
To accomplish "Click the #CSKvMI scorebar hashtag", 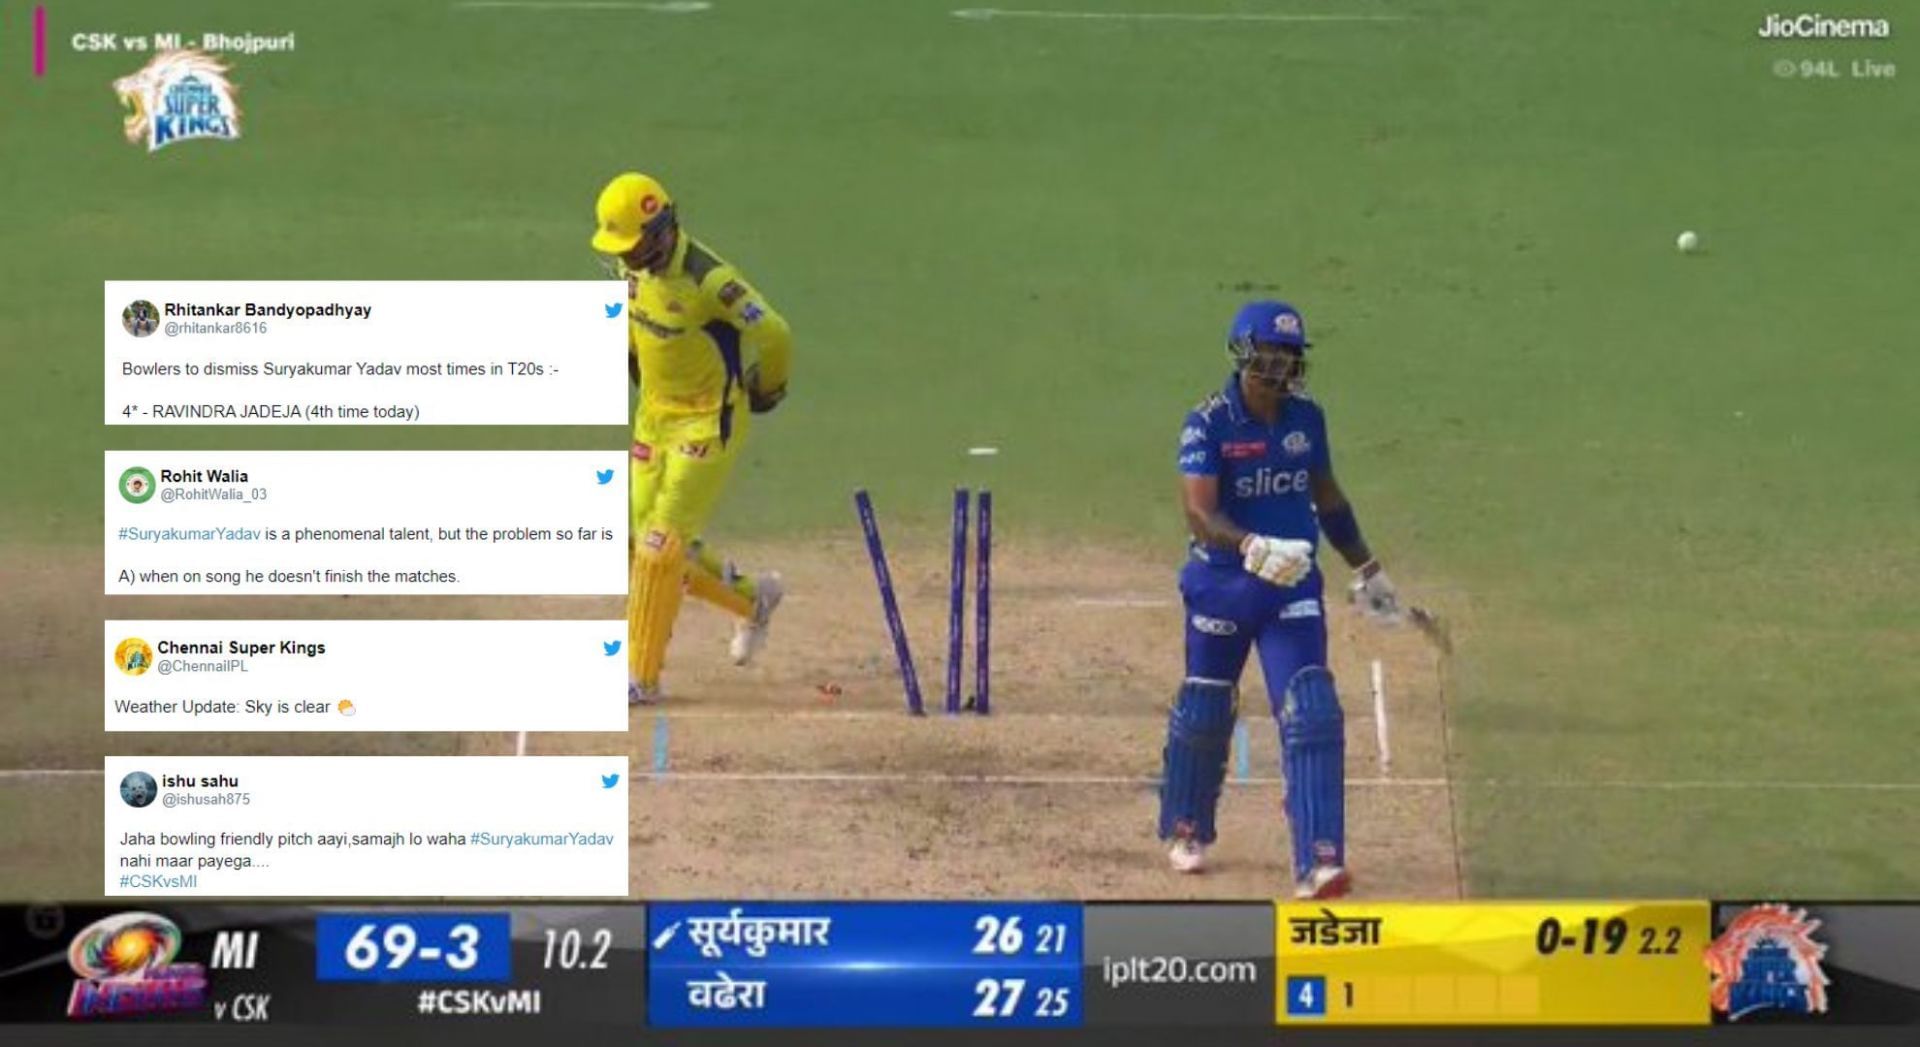I will point(479,1001).
